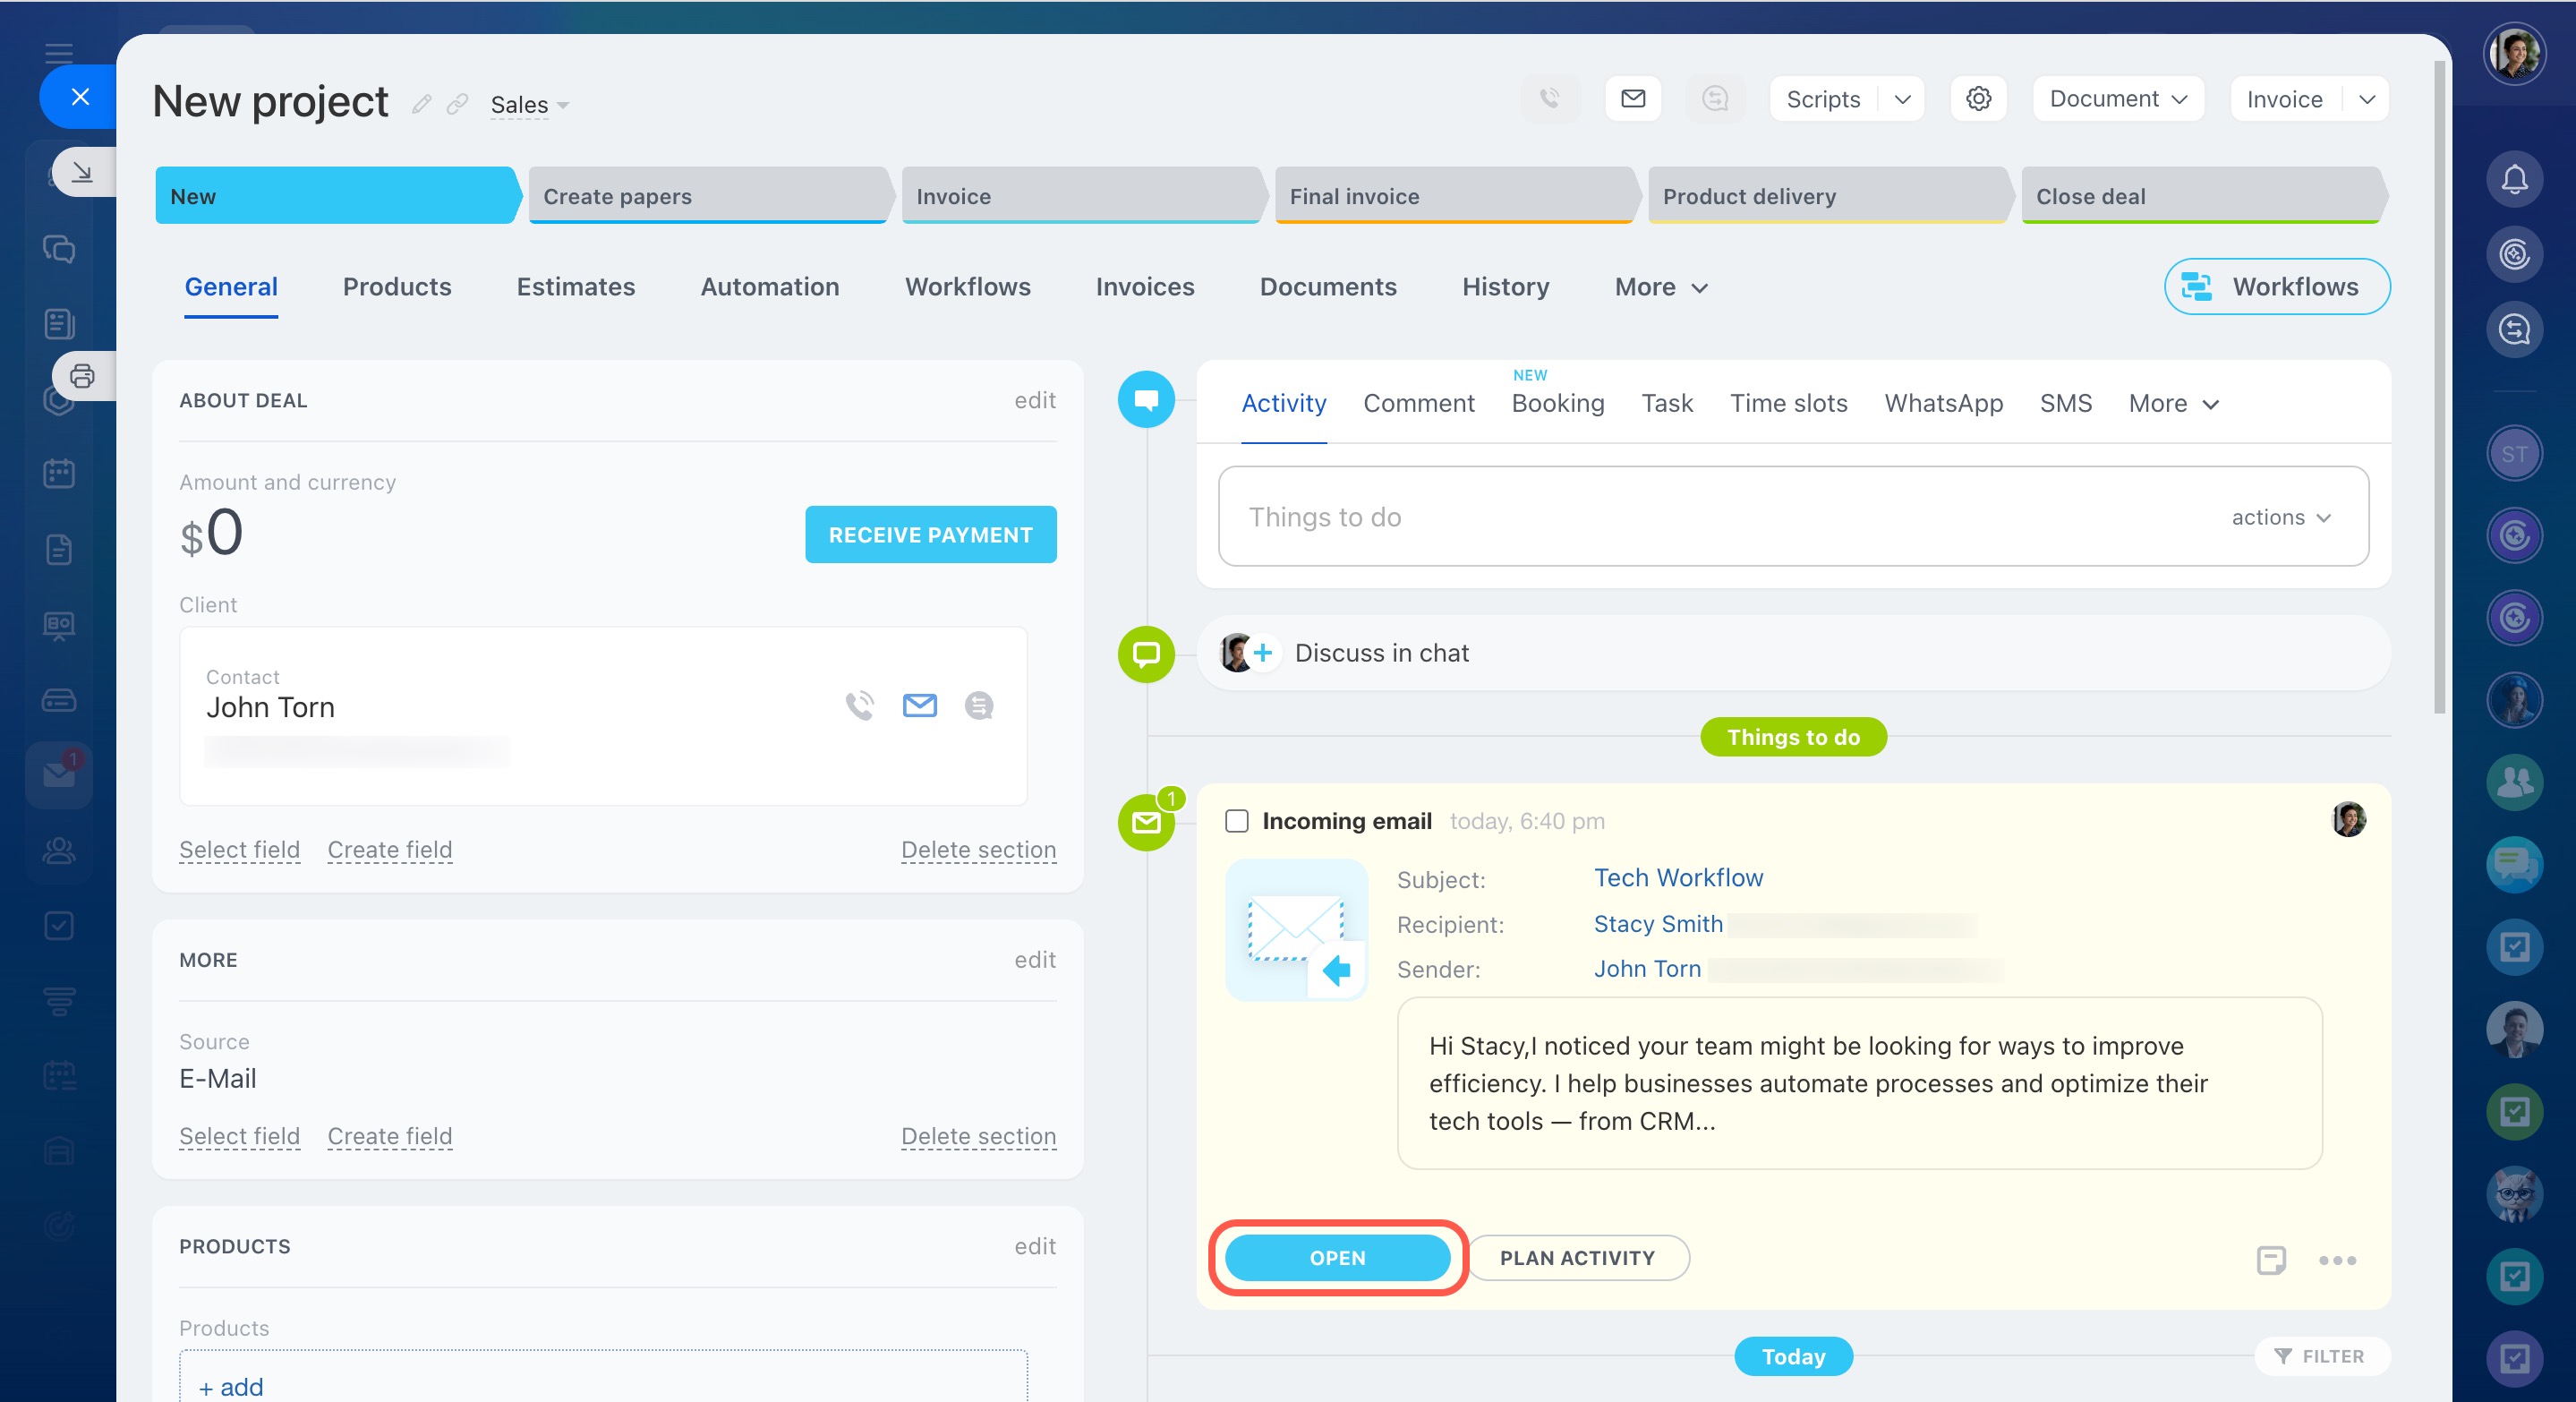Screen dimensions: 2576x1402
Task: Expand the Sales pipeline dropdown
Action: (529, 105)
